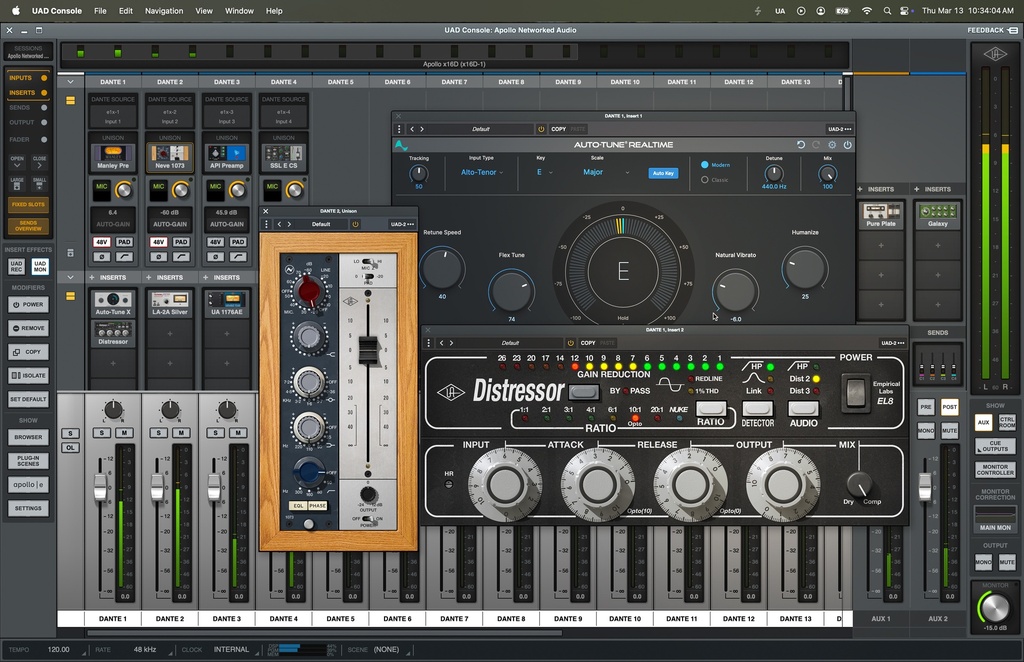
Task: Open the Pure Plate insert on AUX 1
Action: (881, 215)
